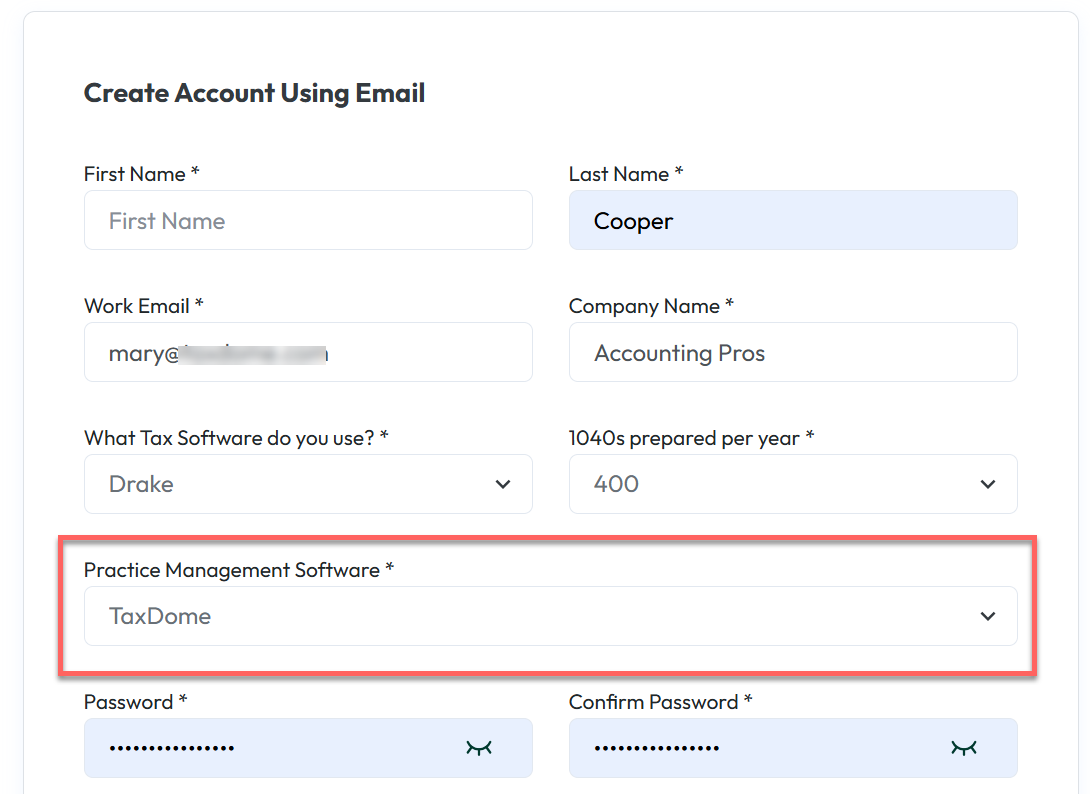The height and width of the screenshot is (794, 1090).
Task: Click the "Create Account Using Email" heading
Action: pos(254,93)
